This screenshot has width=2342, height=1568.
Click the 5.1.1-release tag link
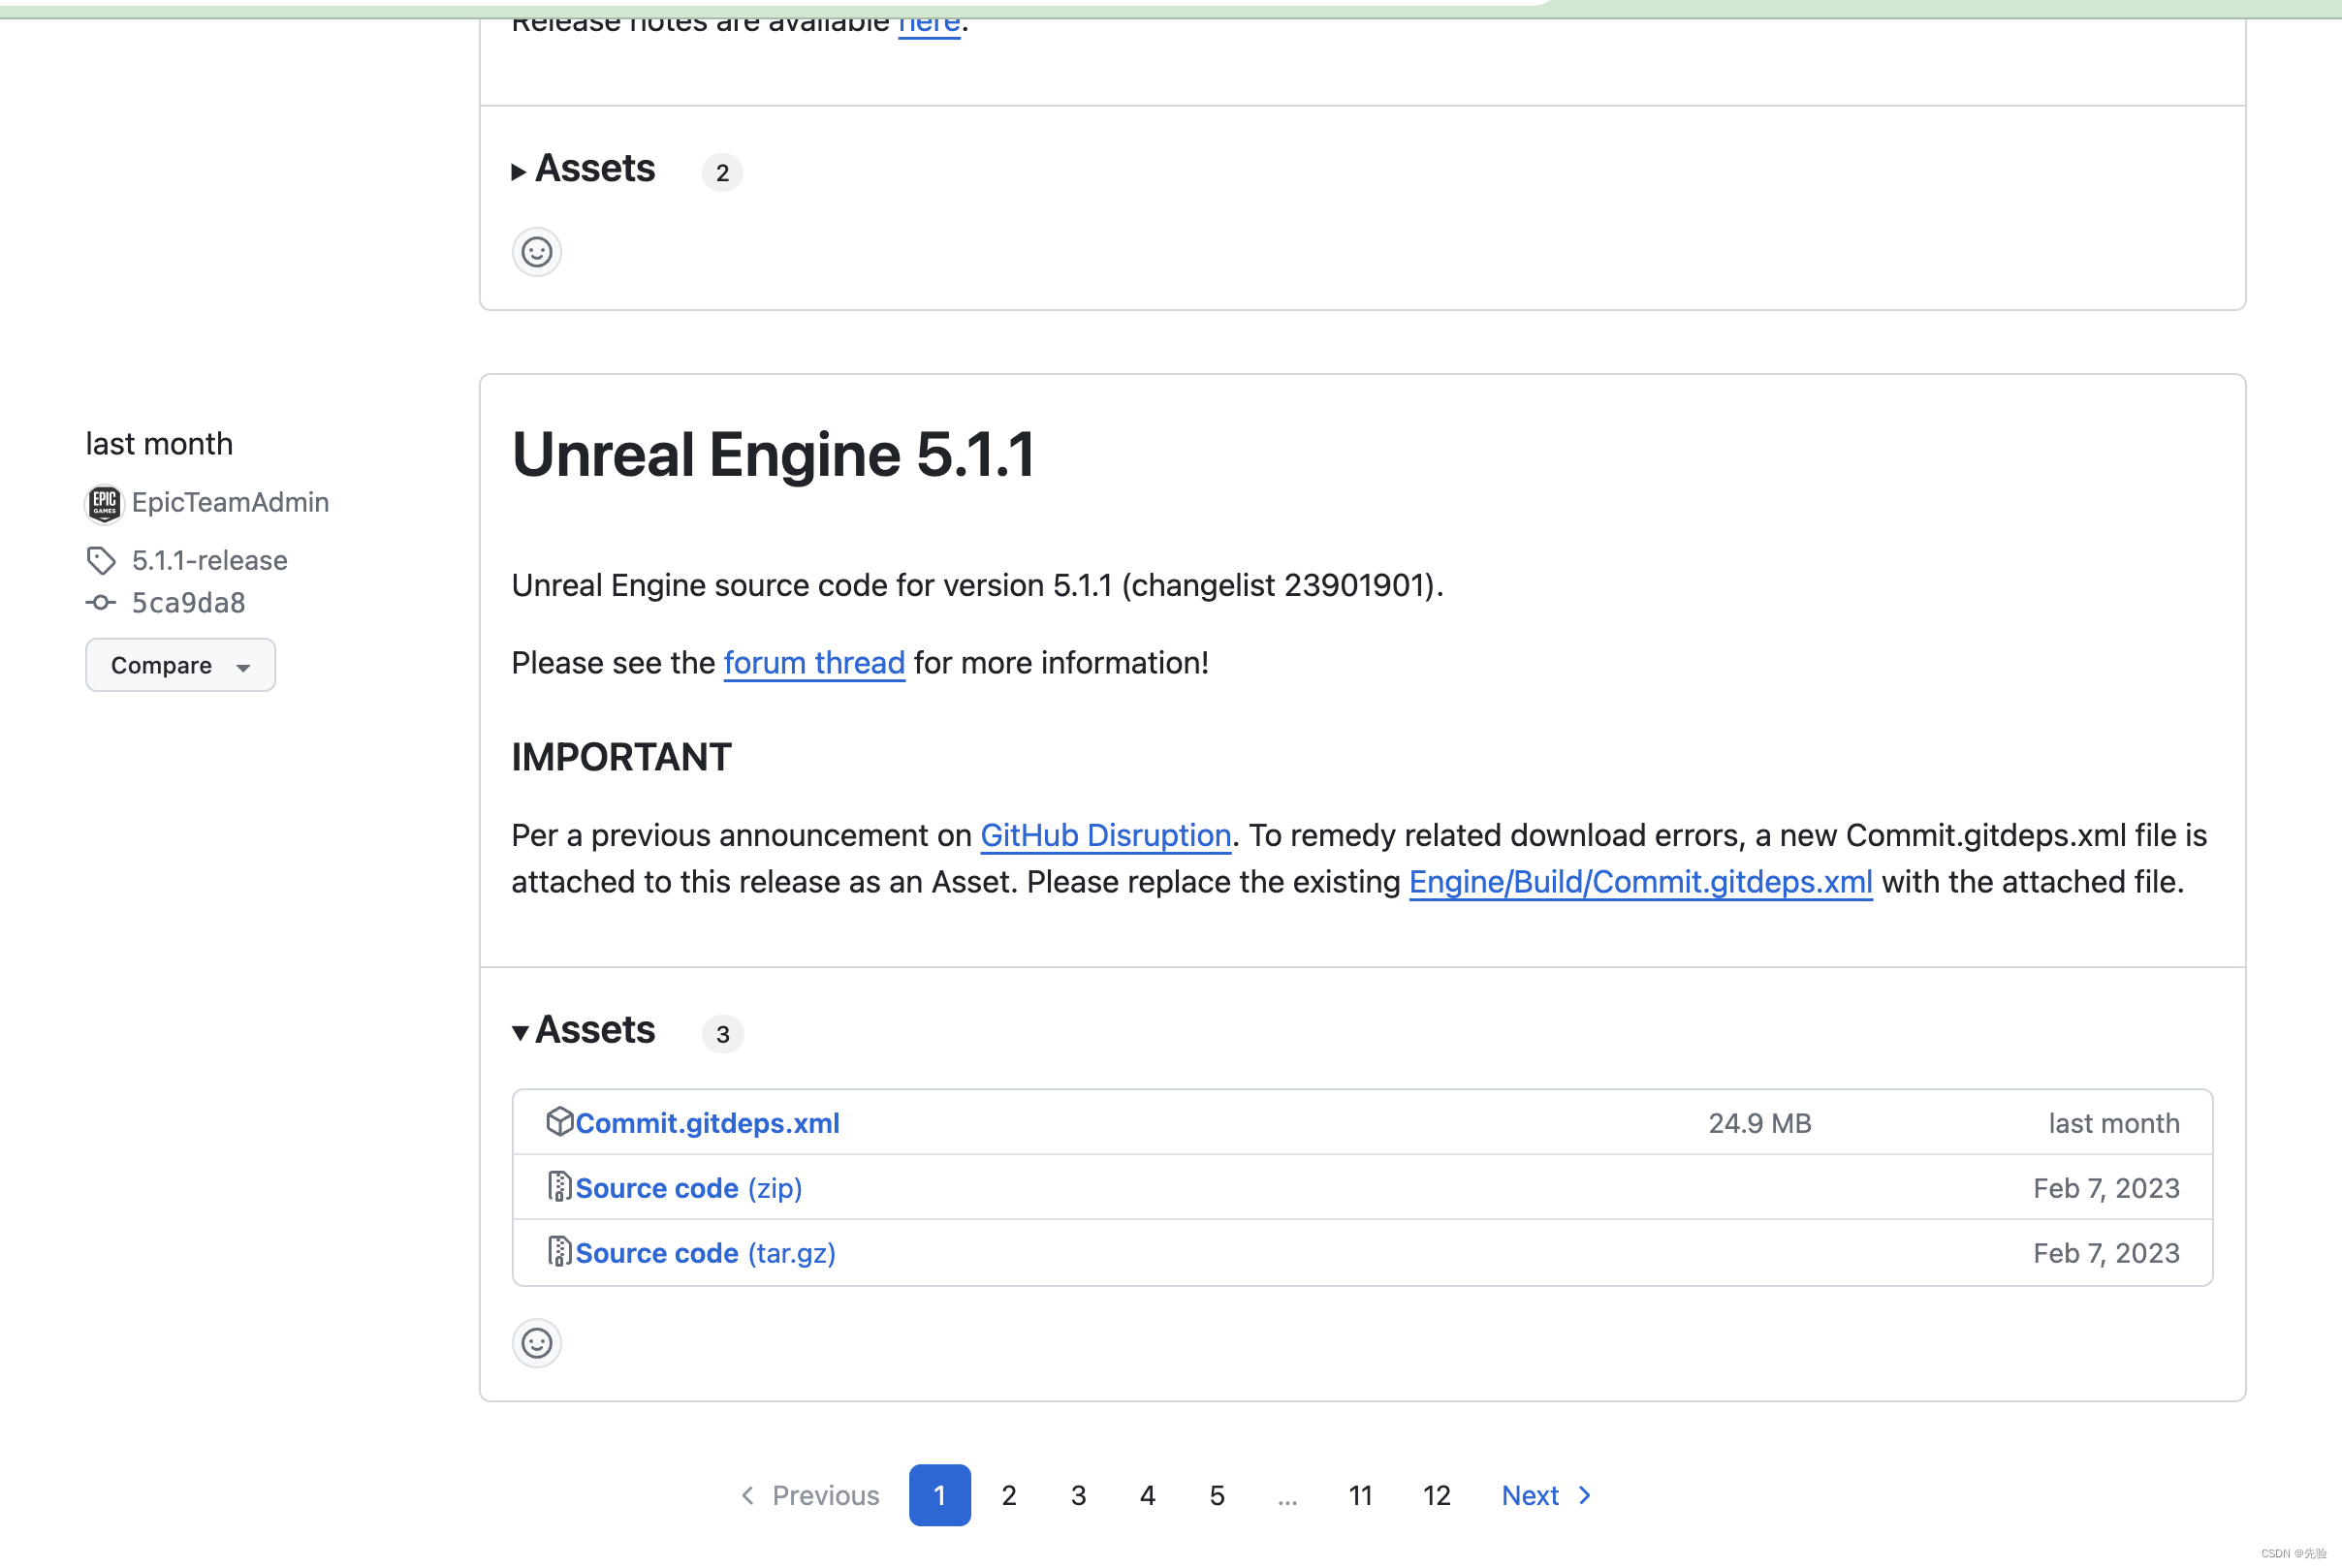coord(209,560)
